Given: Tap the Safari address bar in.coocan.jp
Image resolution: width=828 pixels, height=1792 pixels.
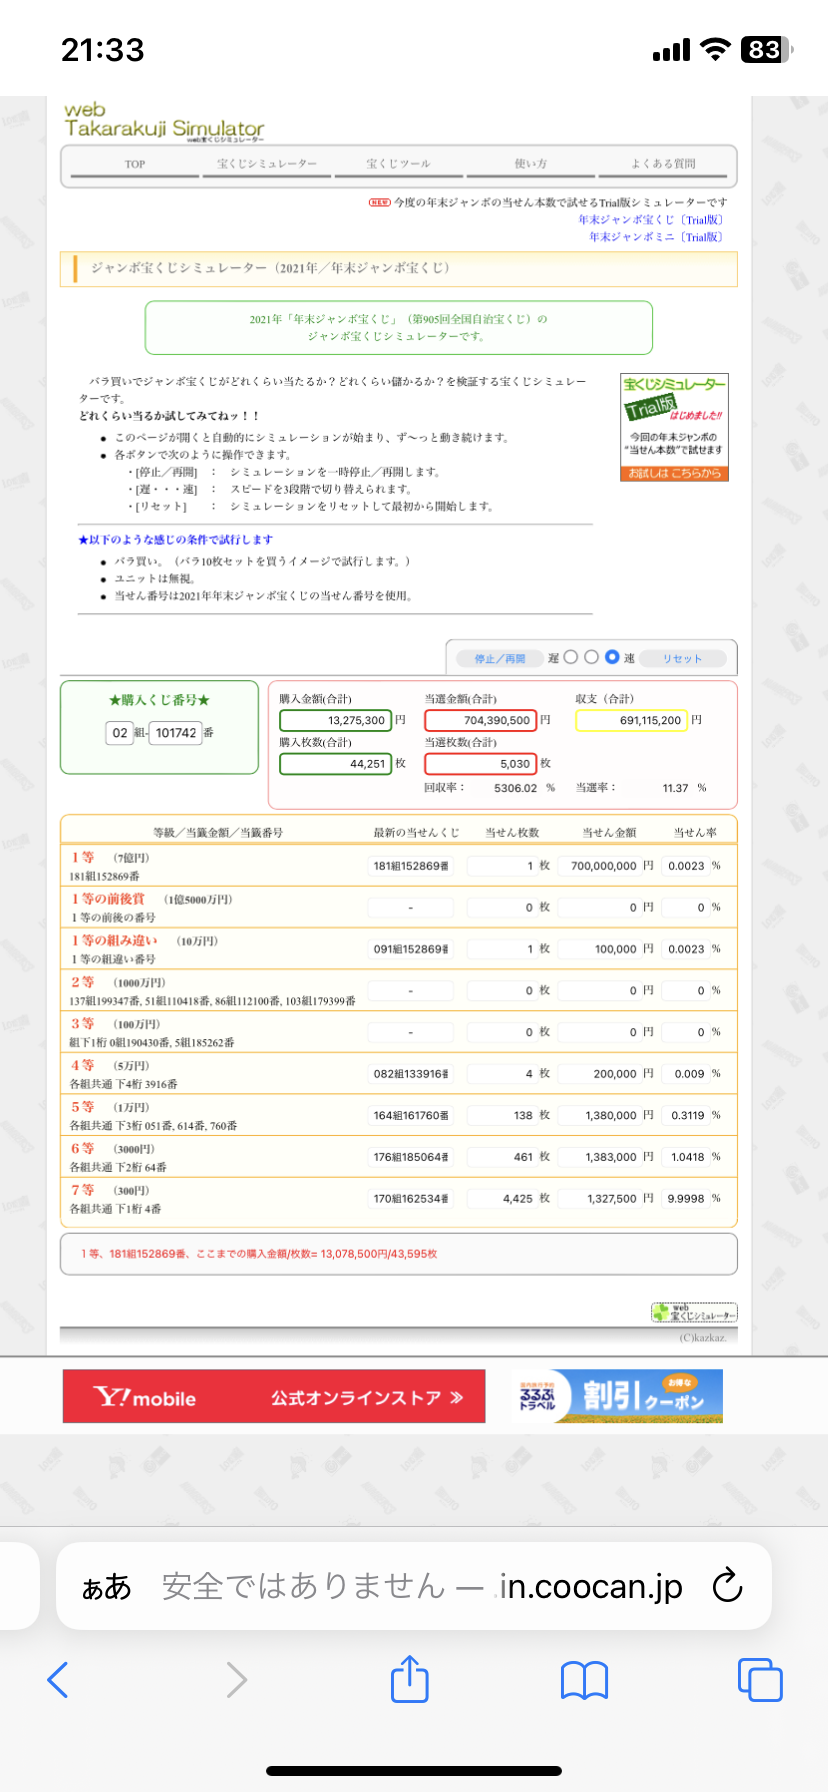Looking at the screenshot, I should click(414, 1586).
